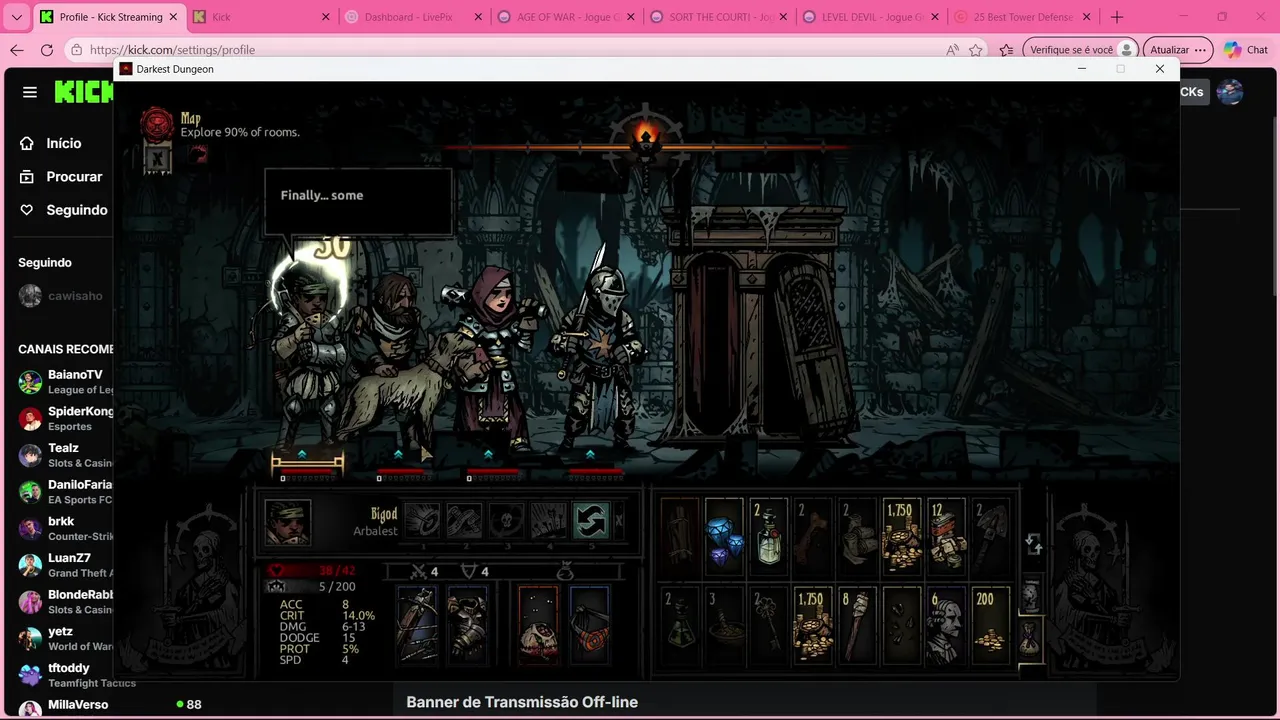Select the bandage rolls in inventory

coord(857,536)
